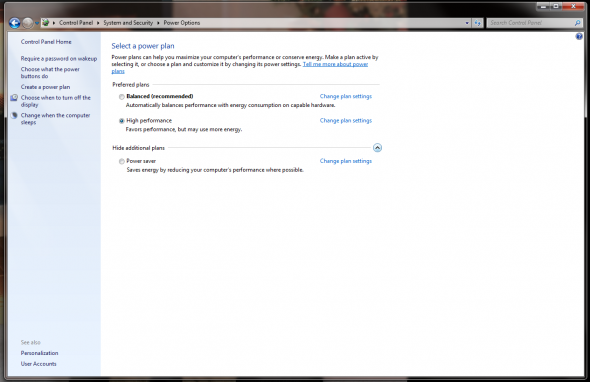The height and width of the screenshot is (382, 590).
Task: Change plan settings for Balanced
Action: (346, 96)
